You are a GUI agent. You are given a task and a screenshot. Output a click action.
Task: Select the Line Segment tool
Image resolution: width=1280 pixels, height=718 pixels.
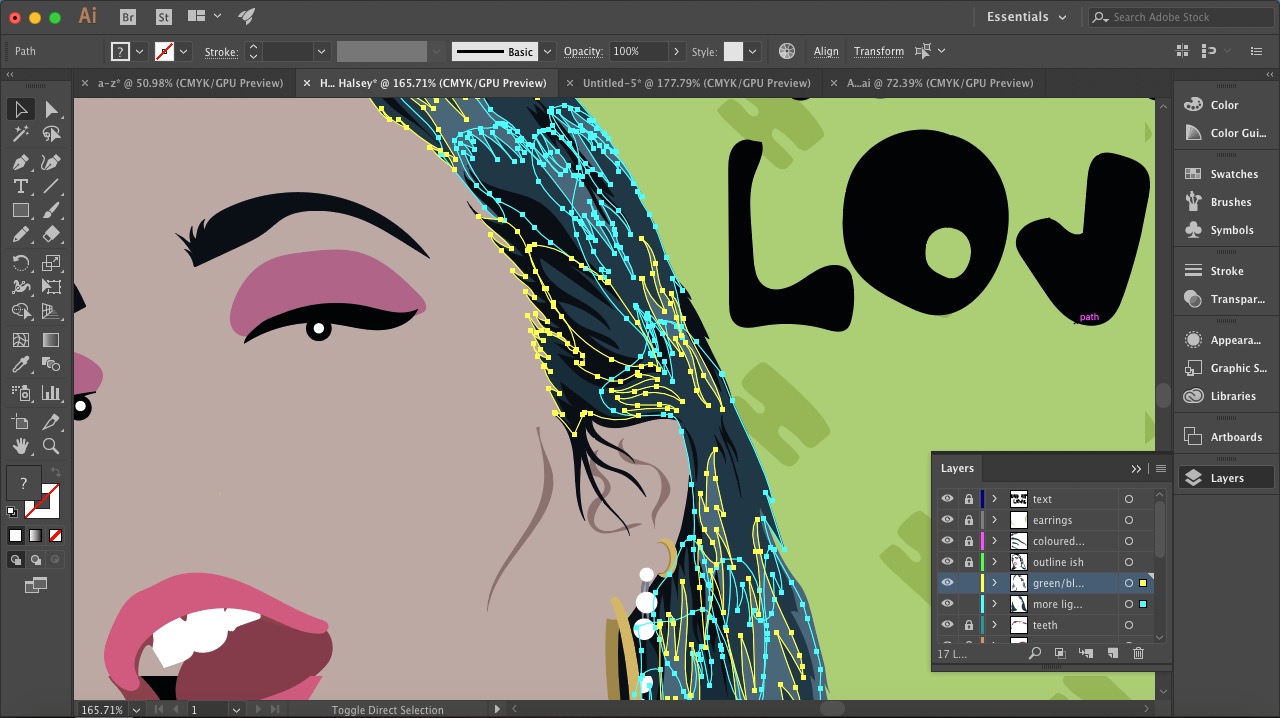[52, 186]
